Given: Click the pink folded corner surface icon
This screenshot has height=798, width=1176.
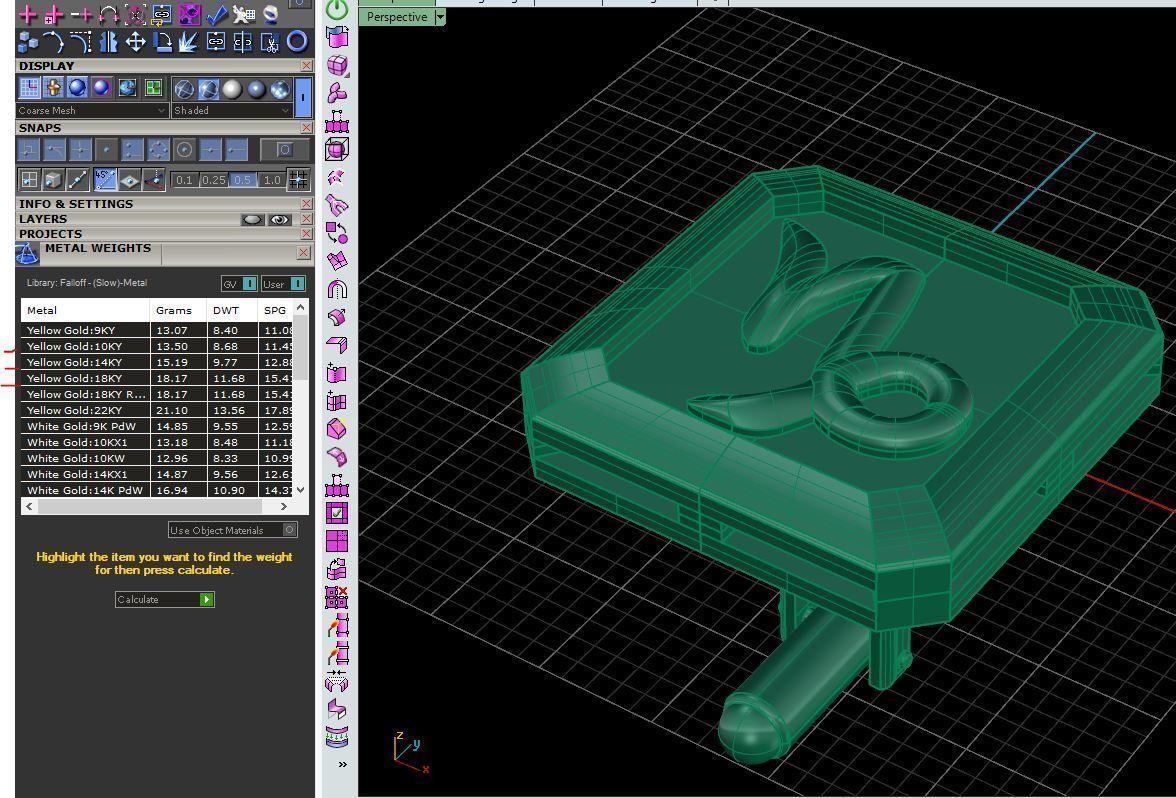Looking at the screenshot, I should pos(338,344).
